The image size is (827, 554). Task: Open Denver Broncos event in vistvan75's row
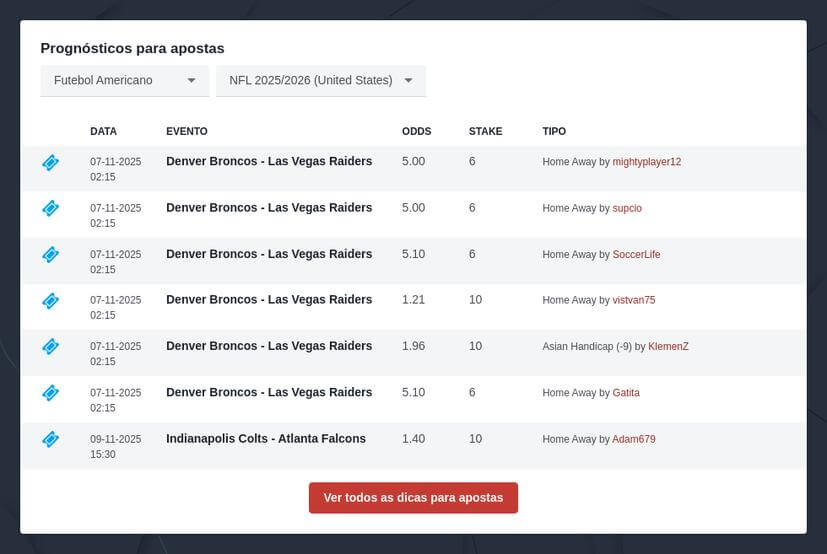click(269, 299)
